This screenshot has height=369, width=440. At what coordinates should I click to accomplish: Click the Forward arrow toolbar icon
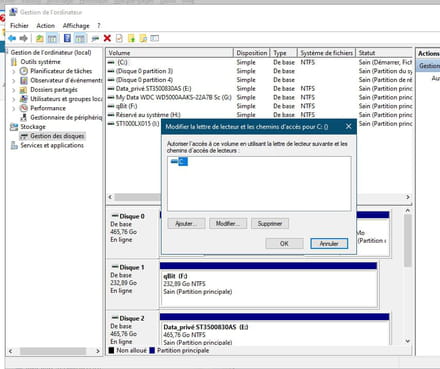23,38
